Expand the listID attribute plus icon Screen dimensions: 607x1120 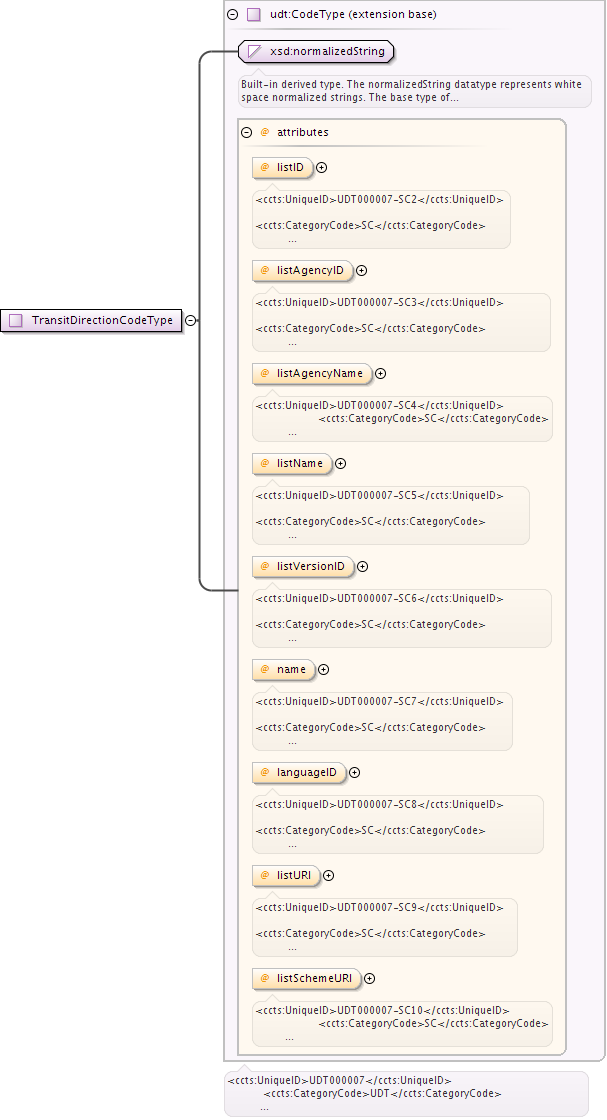coord(322,167)
